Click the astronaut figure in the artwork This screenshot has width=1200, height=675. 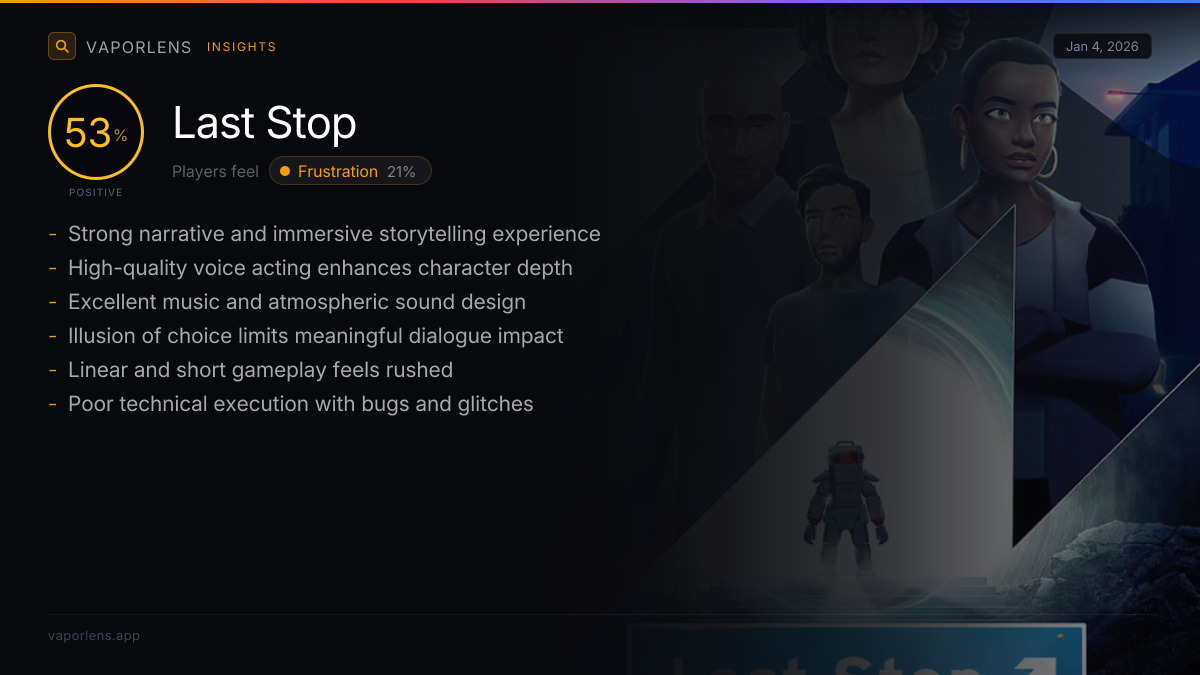[x=845, y=507]
